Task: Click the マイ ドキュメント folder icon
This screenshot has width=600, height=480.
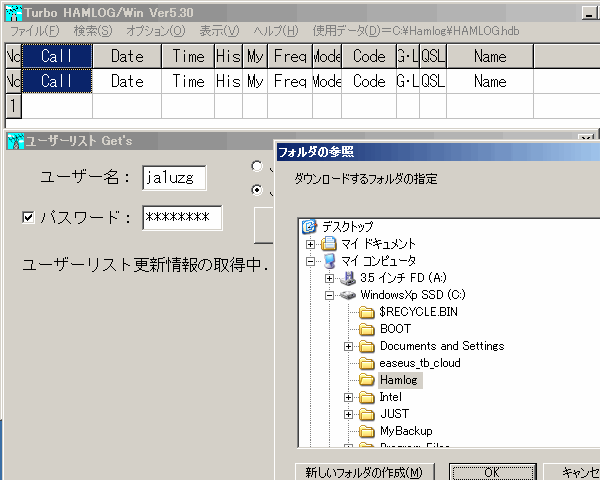Action: coord(329,243)
